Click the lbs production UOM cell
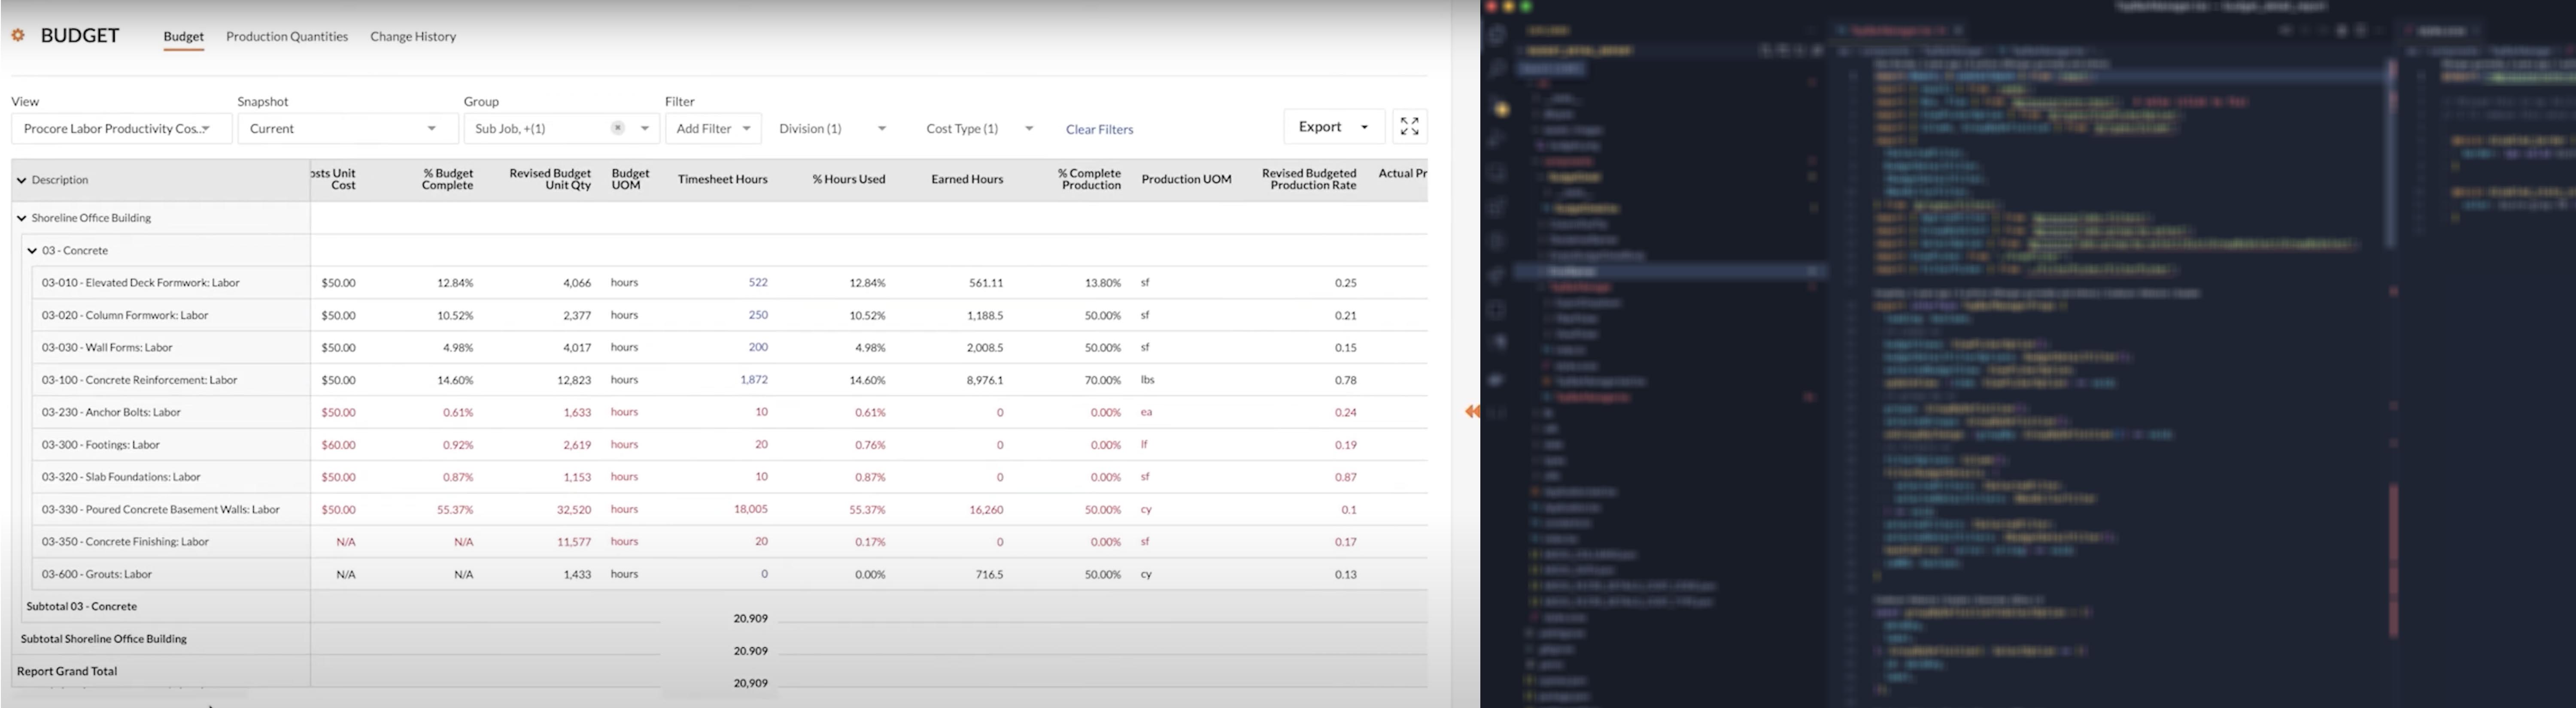Screen dimensions: 2576x708 [1147, 380]
